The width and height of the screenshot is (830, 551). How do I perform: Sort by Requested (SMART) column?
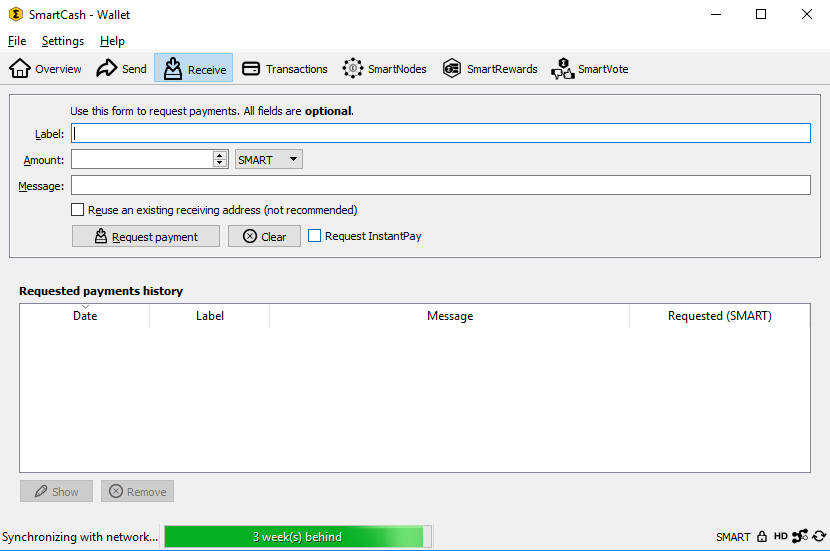click(719, 315)
